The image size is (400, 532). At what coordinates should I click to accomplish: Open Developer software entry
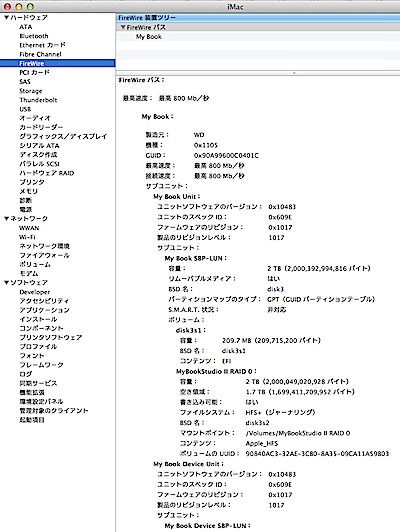(34, 292)
